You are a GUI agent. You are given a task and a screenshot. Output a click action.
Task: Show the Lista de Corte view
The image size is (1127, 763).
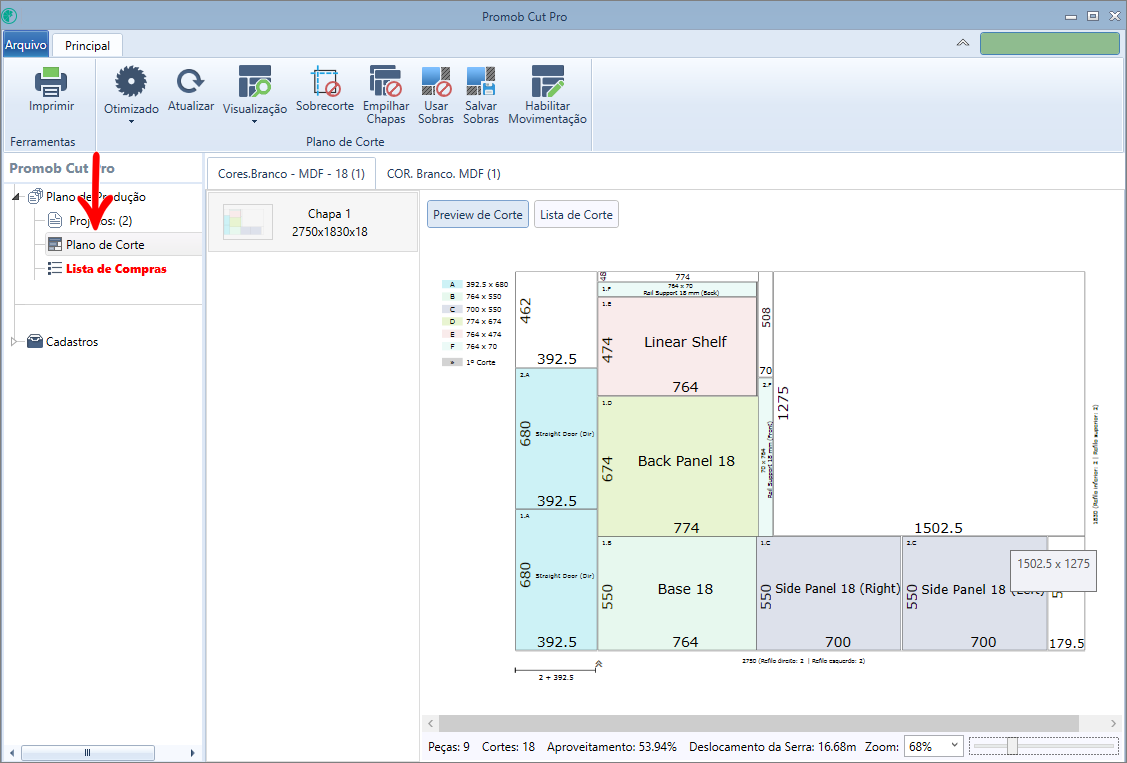tap(576, 215)
